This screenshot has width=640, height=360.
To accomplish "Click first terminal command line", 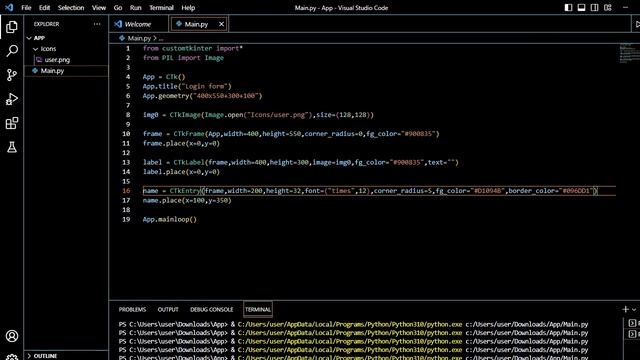I will tap(353, 324).
